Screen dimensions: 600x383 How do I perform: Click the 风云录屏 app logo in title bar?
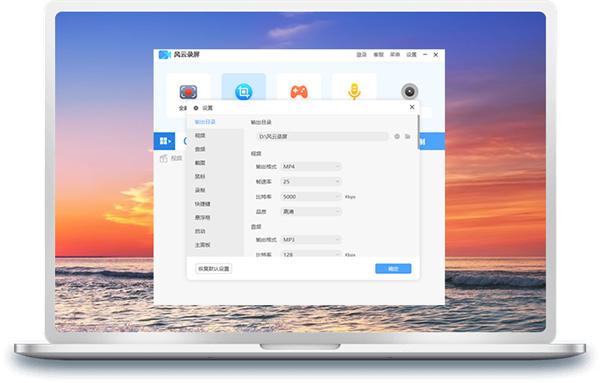(165, 55)
